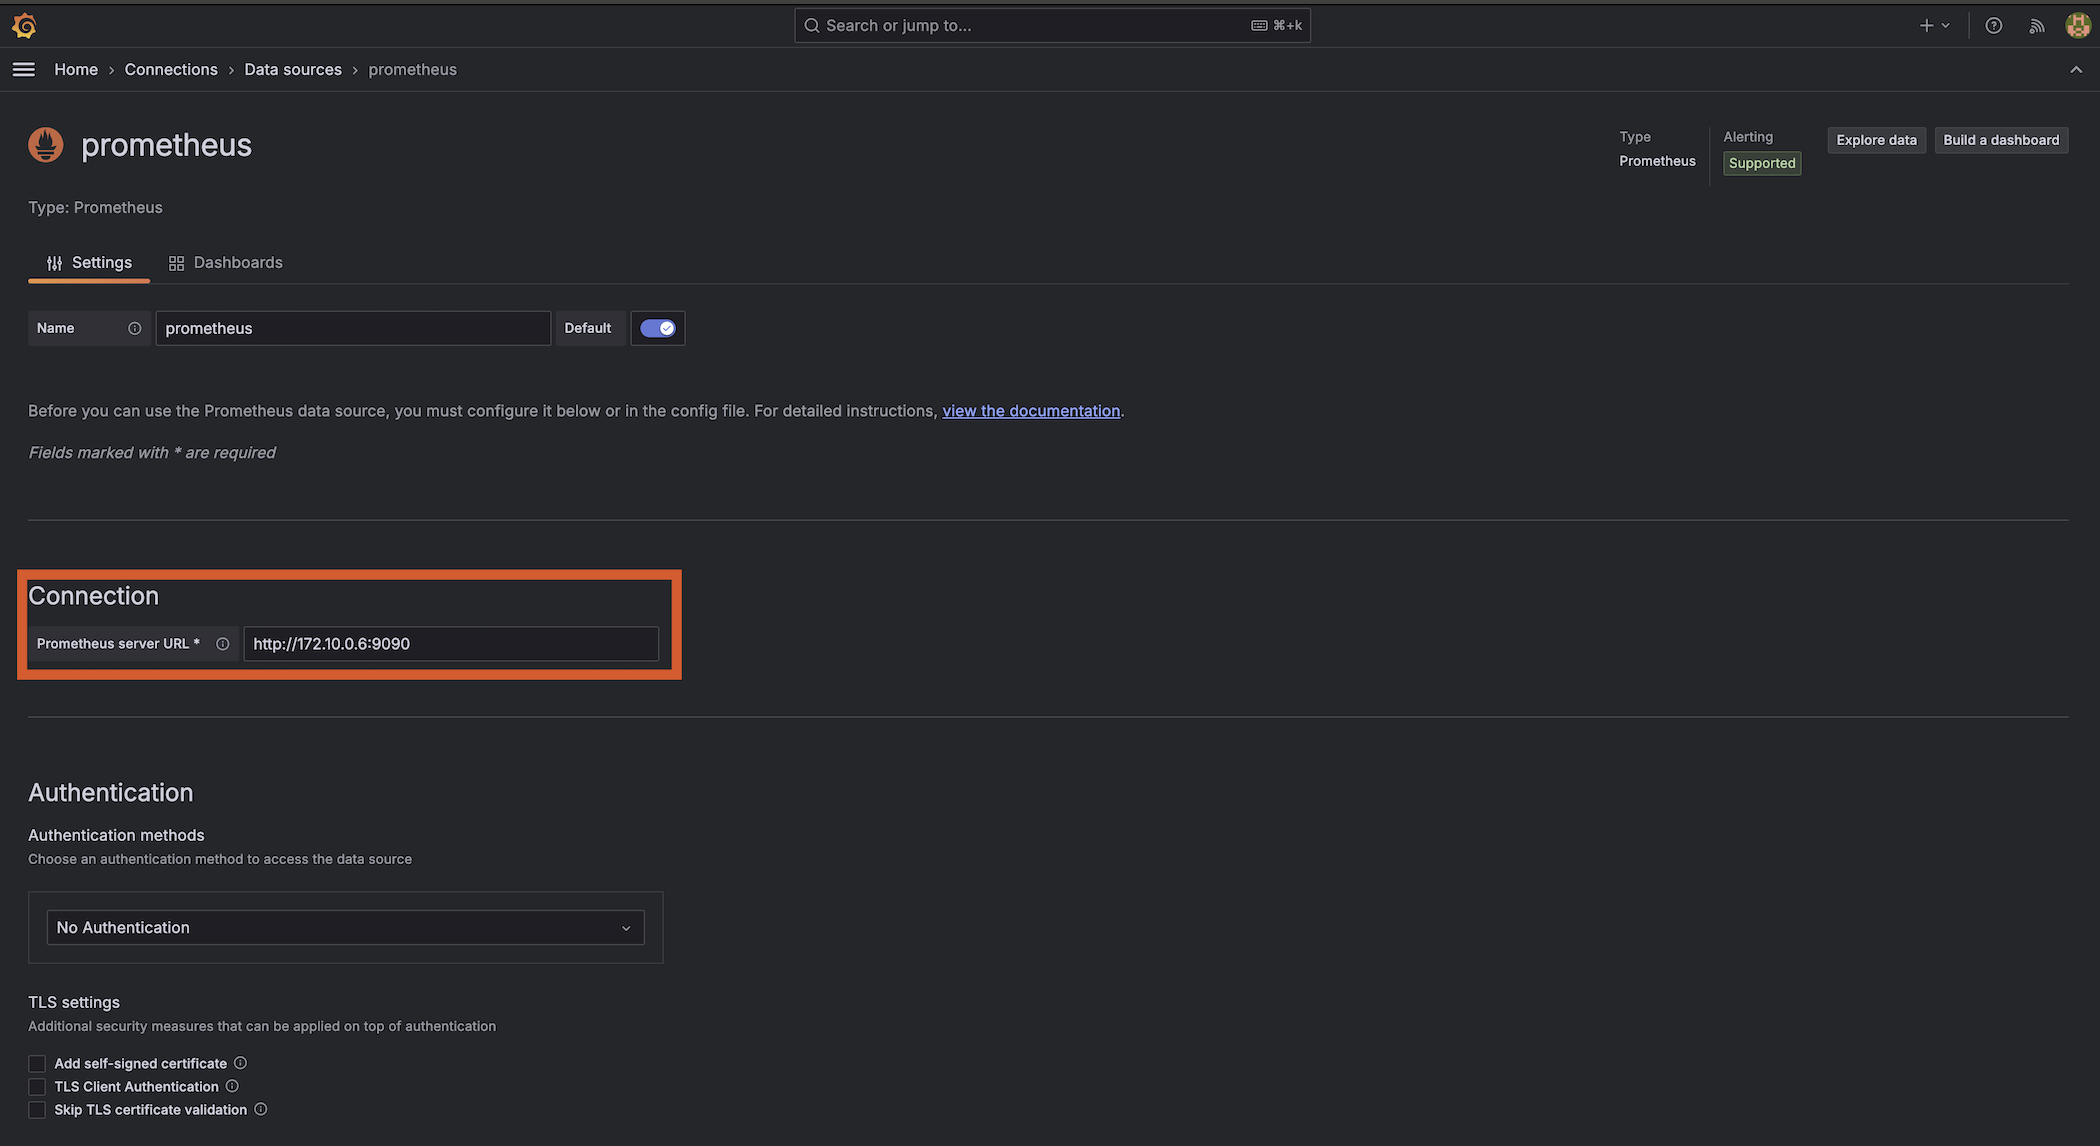This screenshot has height=1146, width=2100.
Task: Open the help question mark icon
Action: coord(1993,26)
